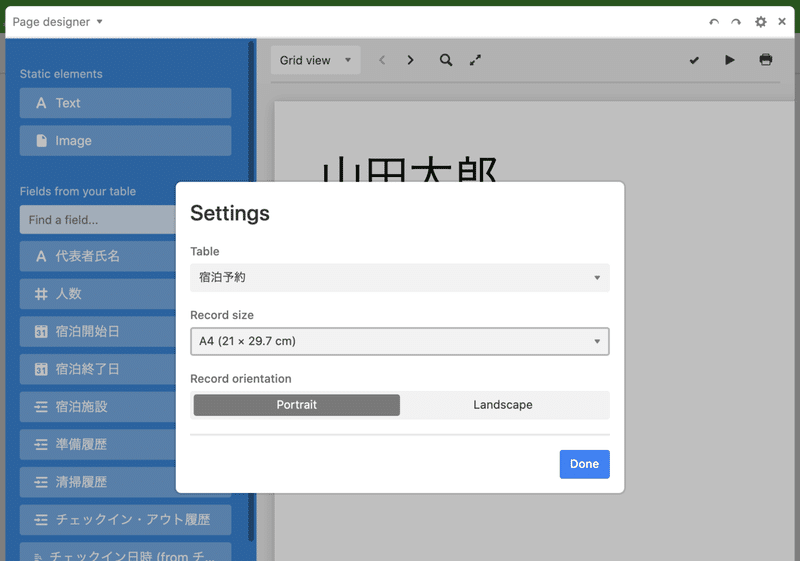Go to previous record arrow
This screenshot has width=800, height=561.
coord(382,60)
